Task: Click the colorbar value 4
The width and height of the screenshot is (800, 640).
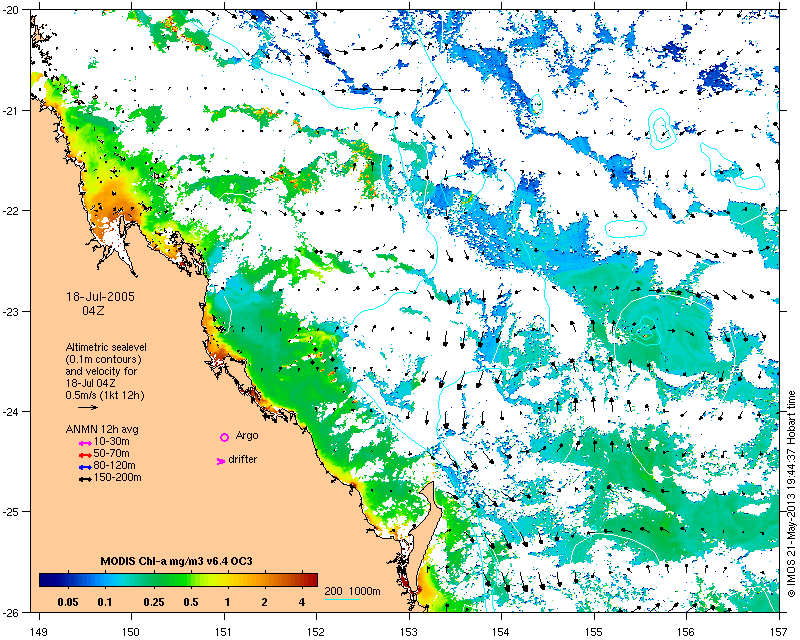Action: click(302, 602)
